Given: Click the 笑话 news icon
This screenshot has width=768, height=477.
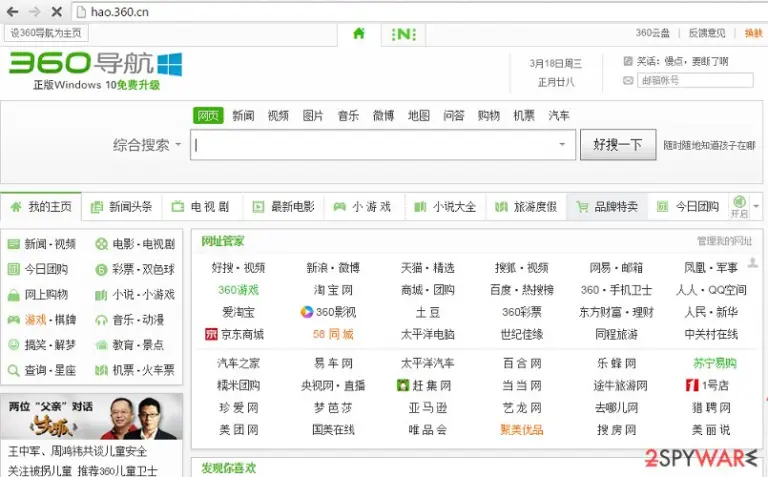Looking at the screenshot, I should coord(628,61).
